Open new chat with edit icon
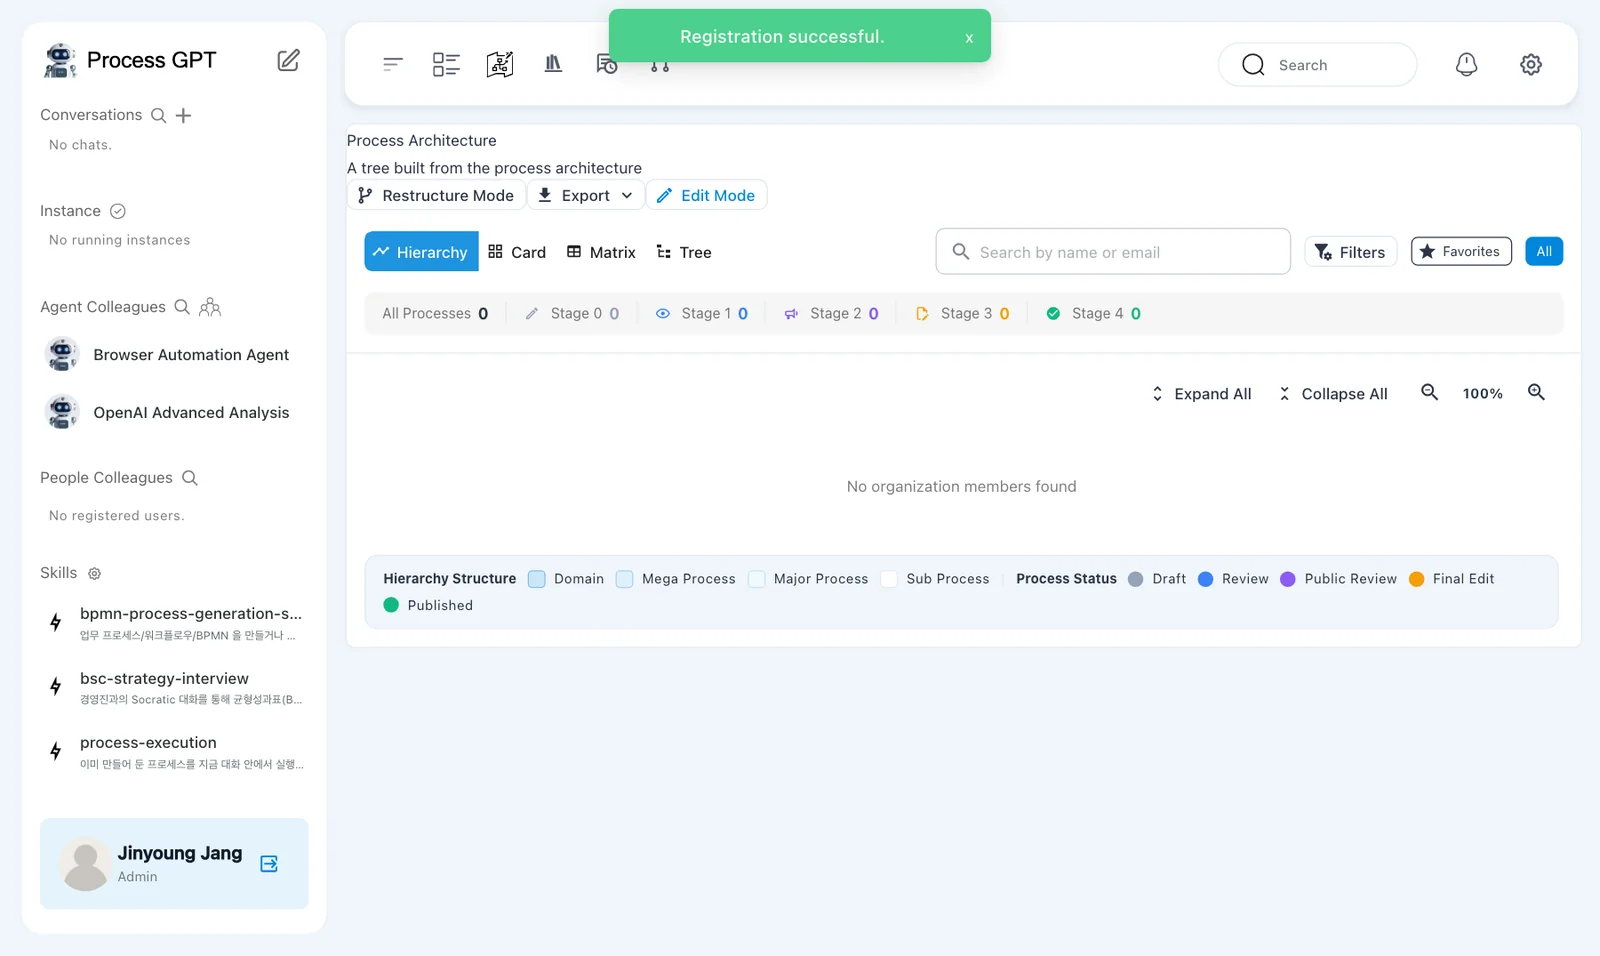Viewport: 1600px width, 956px height. pyautogui.click(x=288, y=60)
